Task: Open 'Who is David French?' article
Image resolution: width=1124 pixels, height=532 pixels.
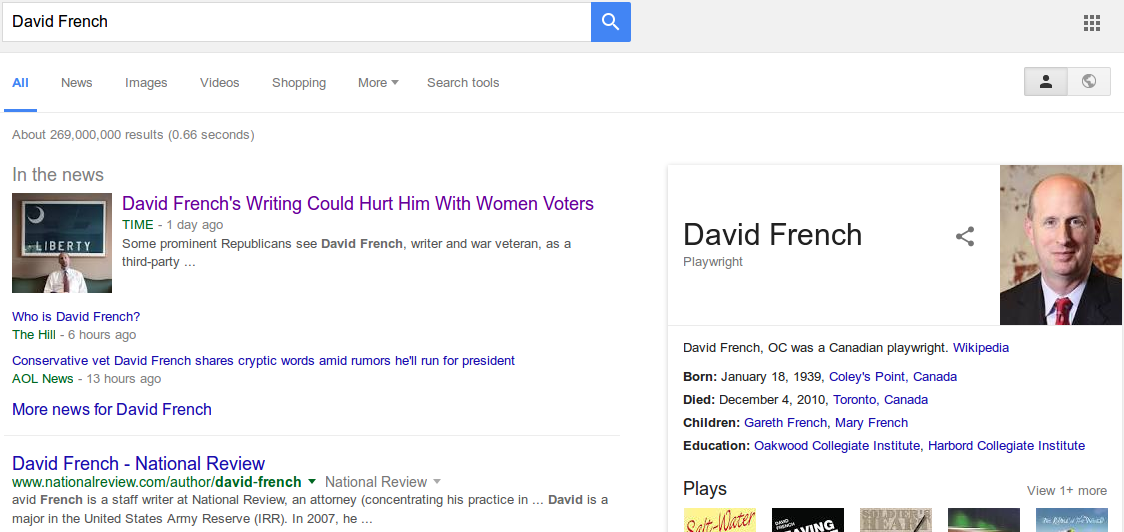Action: 76,317
